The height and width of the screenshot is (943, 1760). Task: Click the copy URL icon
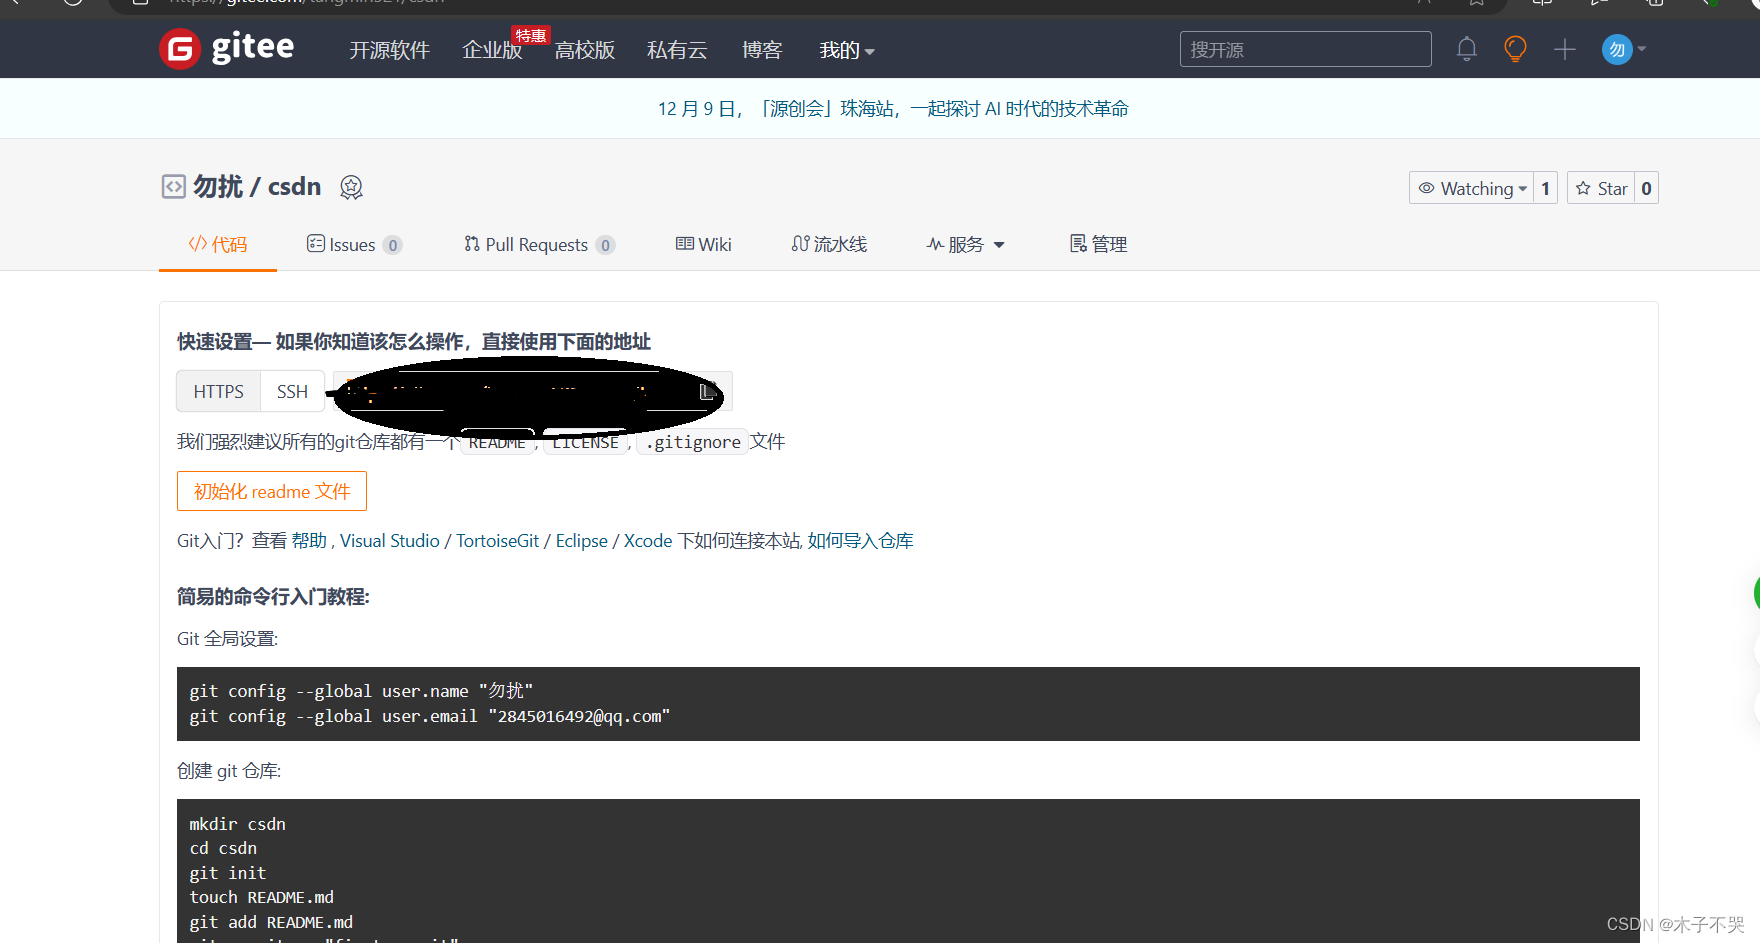pos(707,392)
